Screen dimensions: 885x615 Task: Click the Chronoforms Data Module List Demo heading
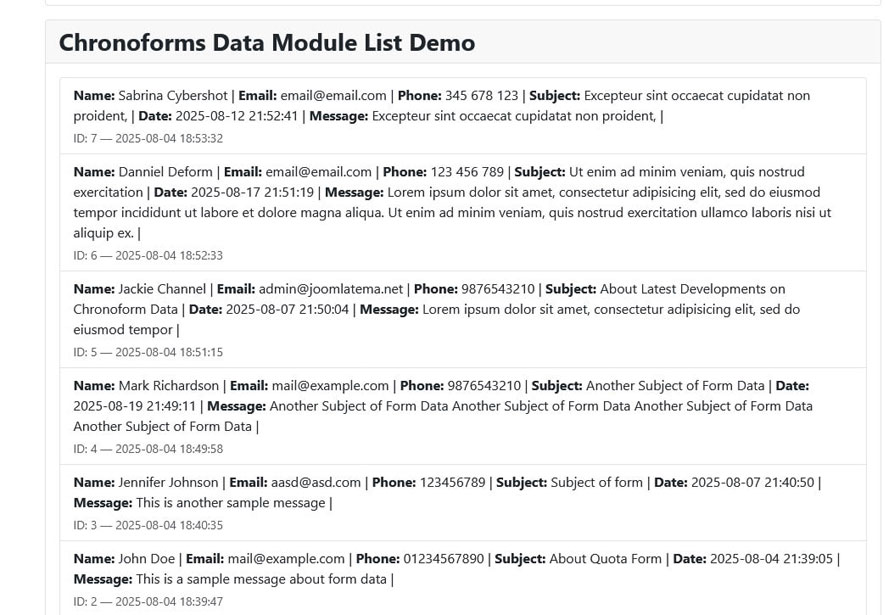click(266, 42)
